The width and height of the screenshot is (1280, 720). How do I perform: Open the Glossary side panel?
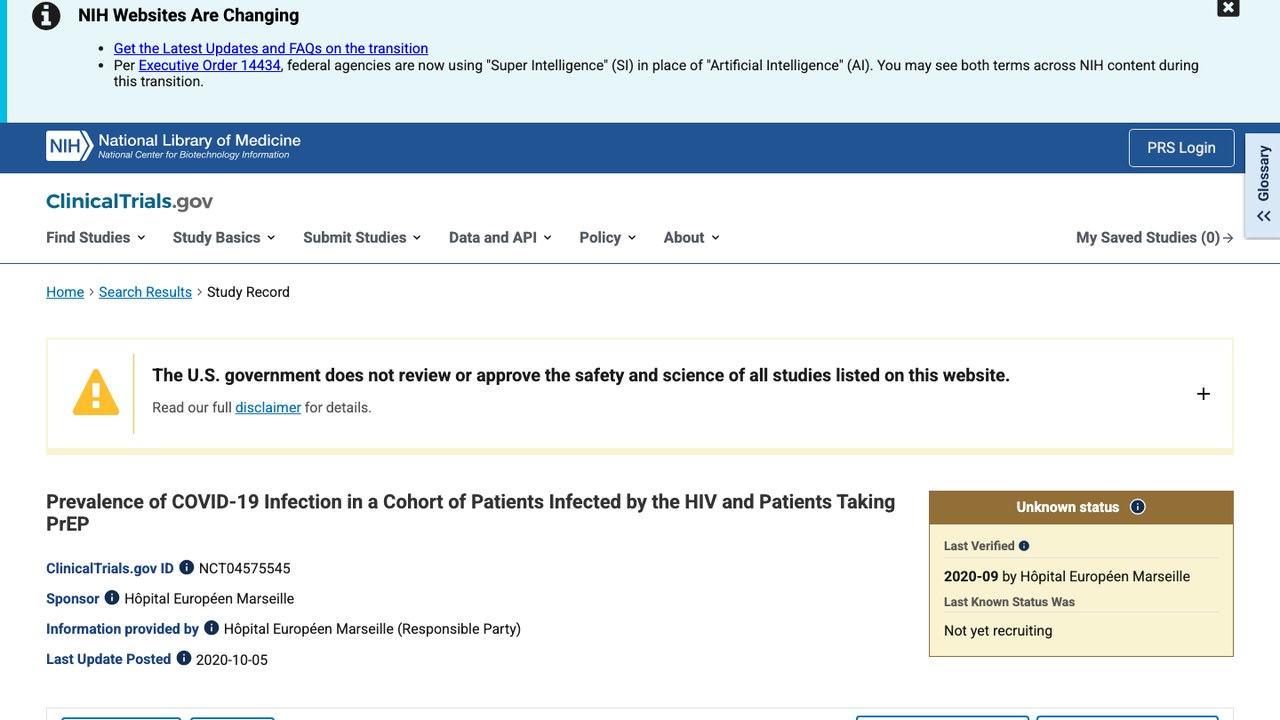pyautogui.click(x=1263, y=186)
